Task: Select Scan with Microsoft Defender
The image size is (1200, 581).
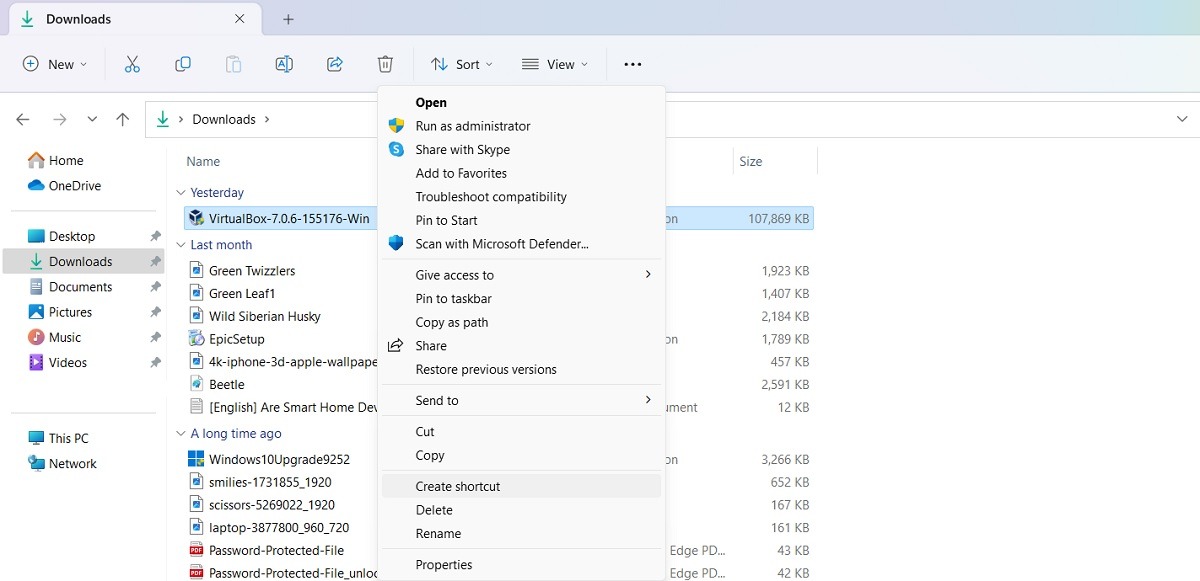Action: click(500, 243)
